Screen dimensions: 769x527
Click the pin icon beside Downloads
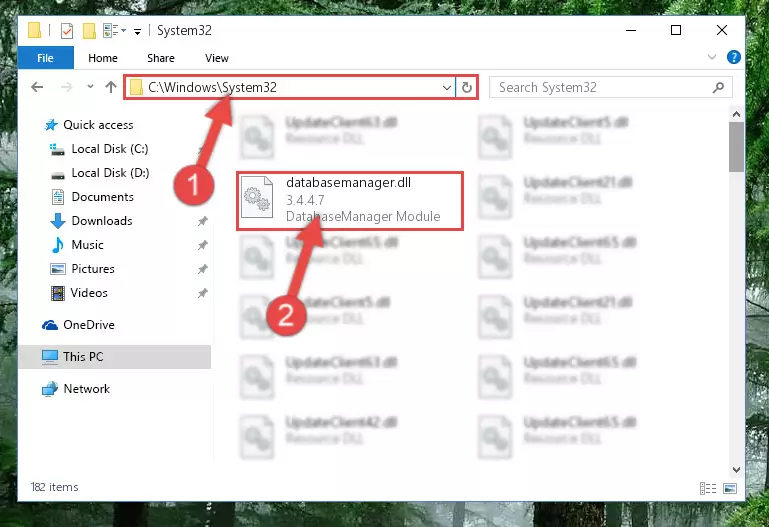(203, 221)
